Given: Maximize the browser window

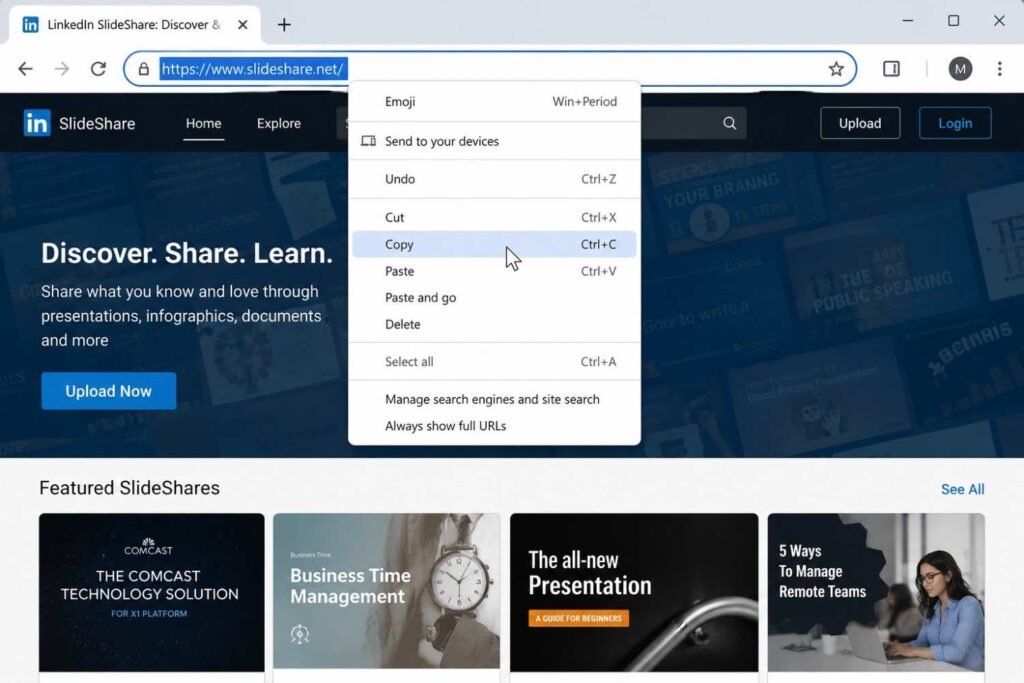Looking at the screenshot, I should tap(953, 21).
